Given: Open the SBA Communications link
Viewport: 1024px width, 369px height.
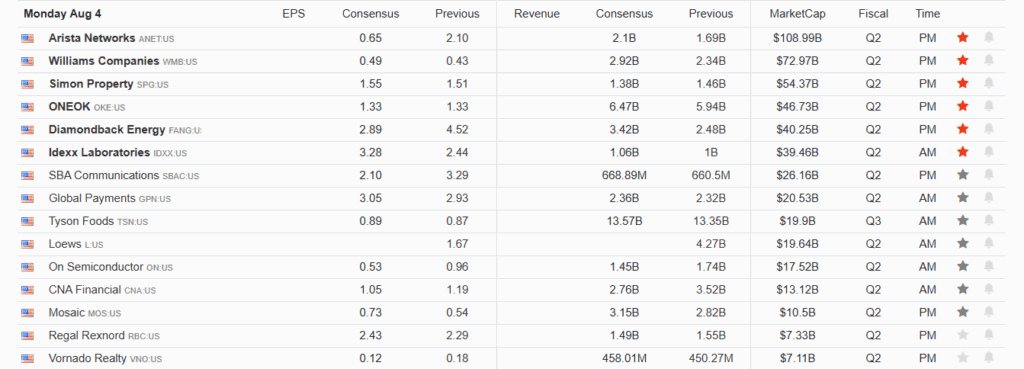Looking at the screenshot, I should pos(104,176).
